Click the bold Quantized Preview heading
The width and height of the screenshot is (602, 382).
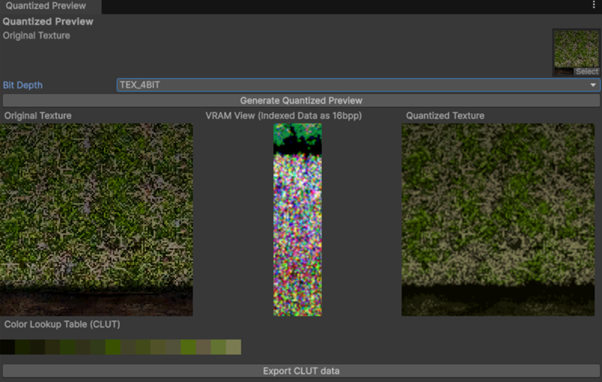coord(48,21)
